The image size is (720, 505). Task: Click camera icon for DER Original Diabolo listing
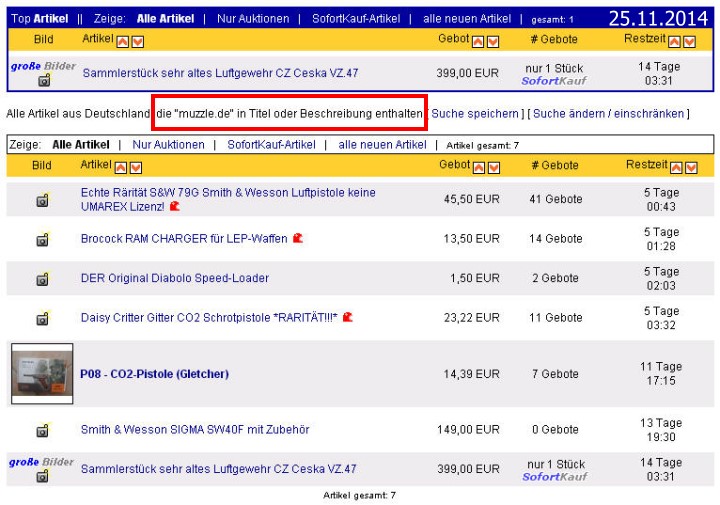click(x=42, y=278)
